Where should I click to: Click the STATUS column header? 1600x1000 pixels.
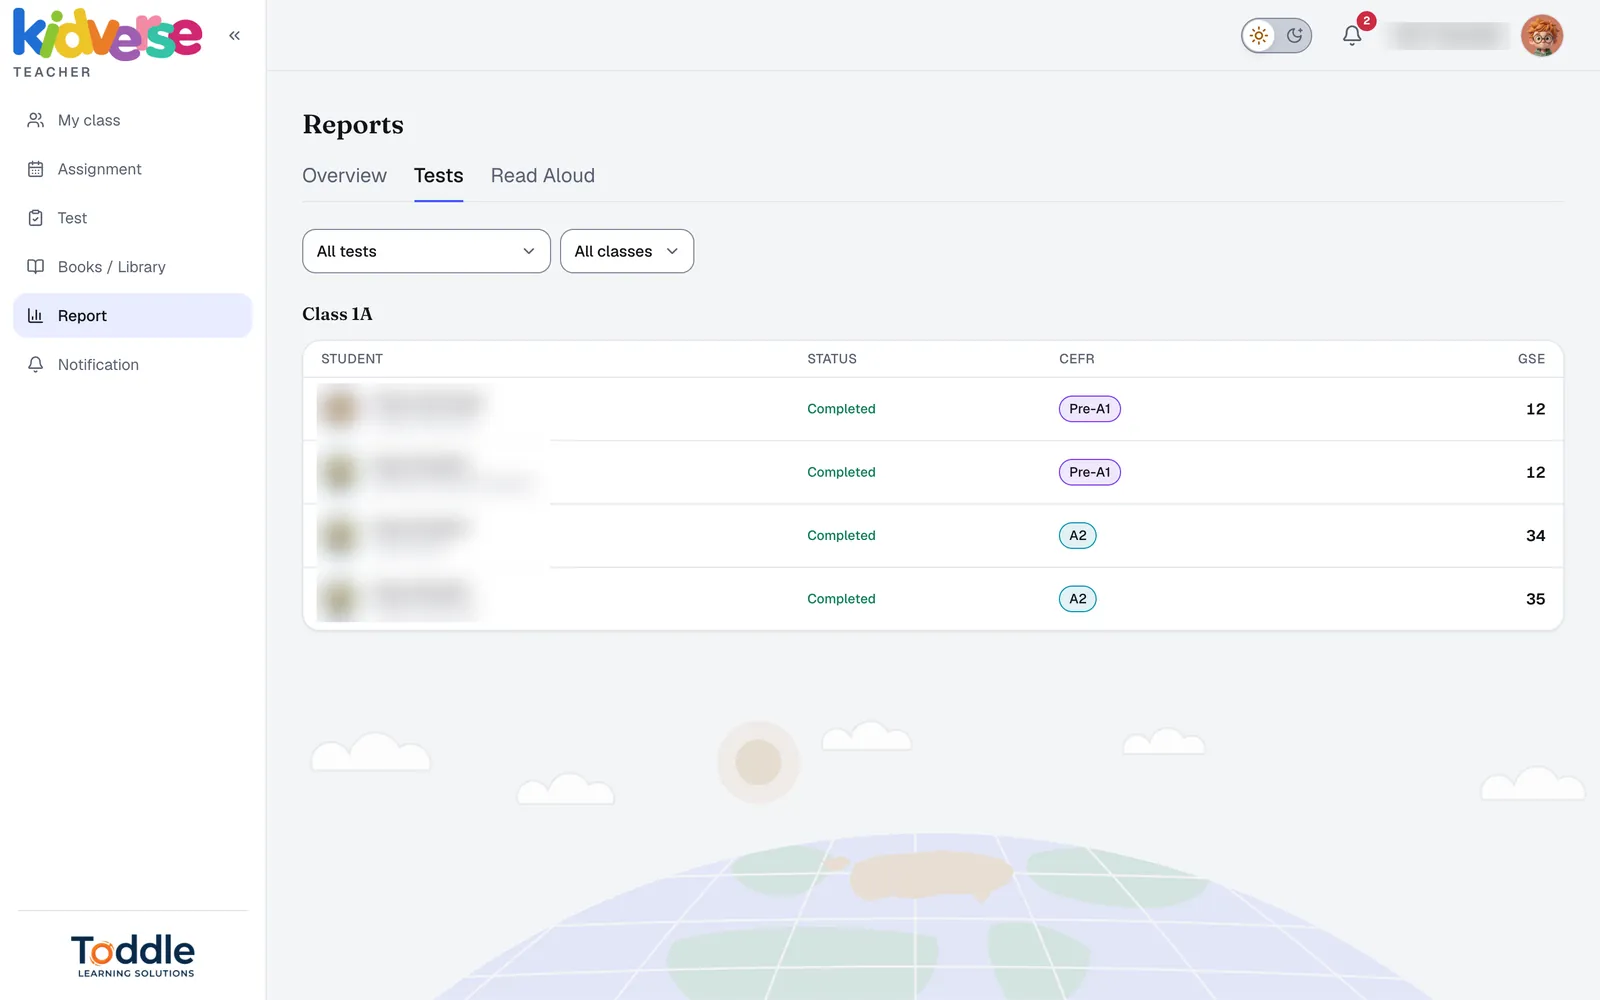coord(832,359)
